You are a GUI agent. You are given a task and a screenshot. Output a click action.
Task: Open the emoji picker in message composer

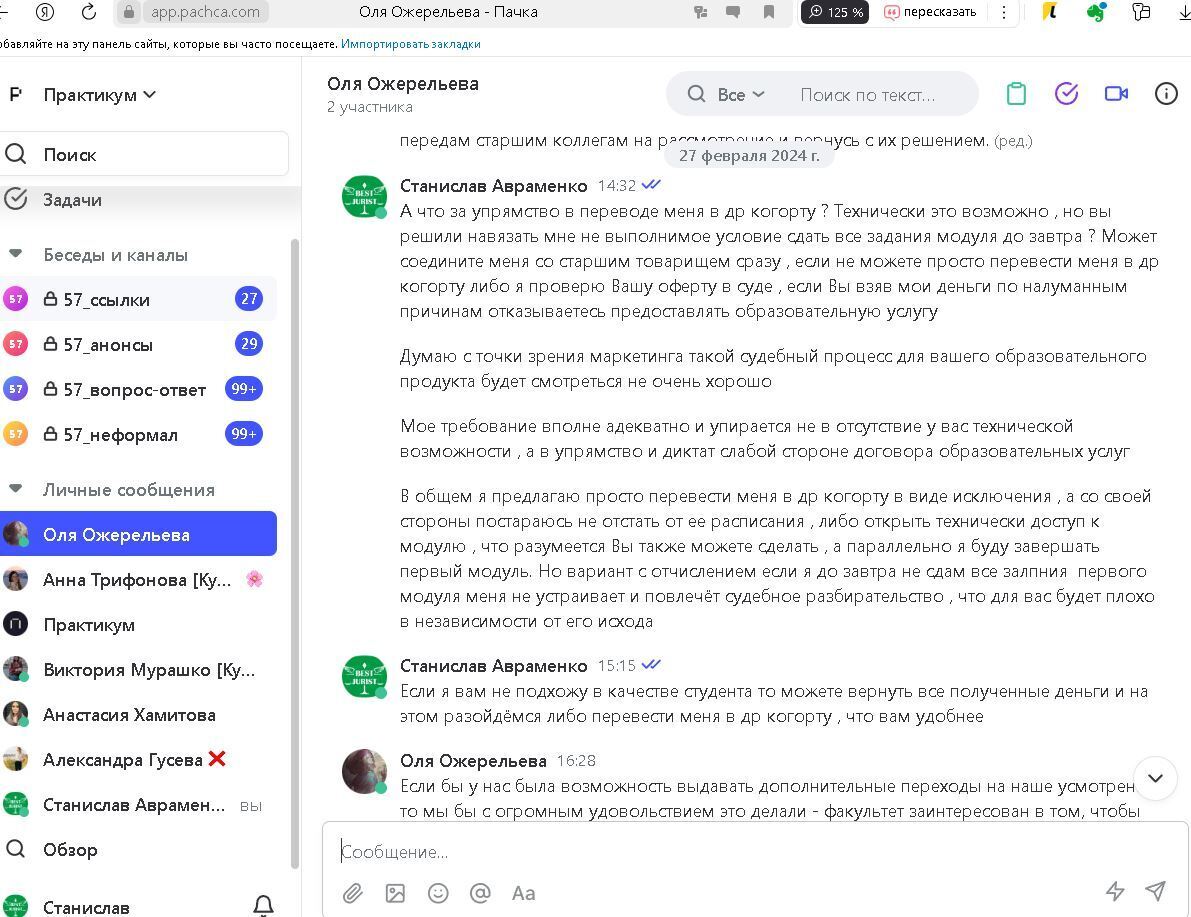point(438,893)
